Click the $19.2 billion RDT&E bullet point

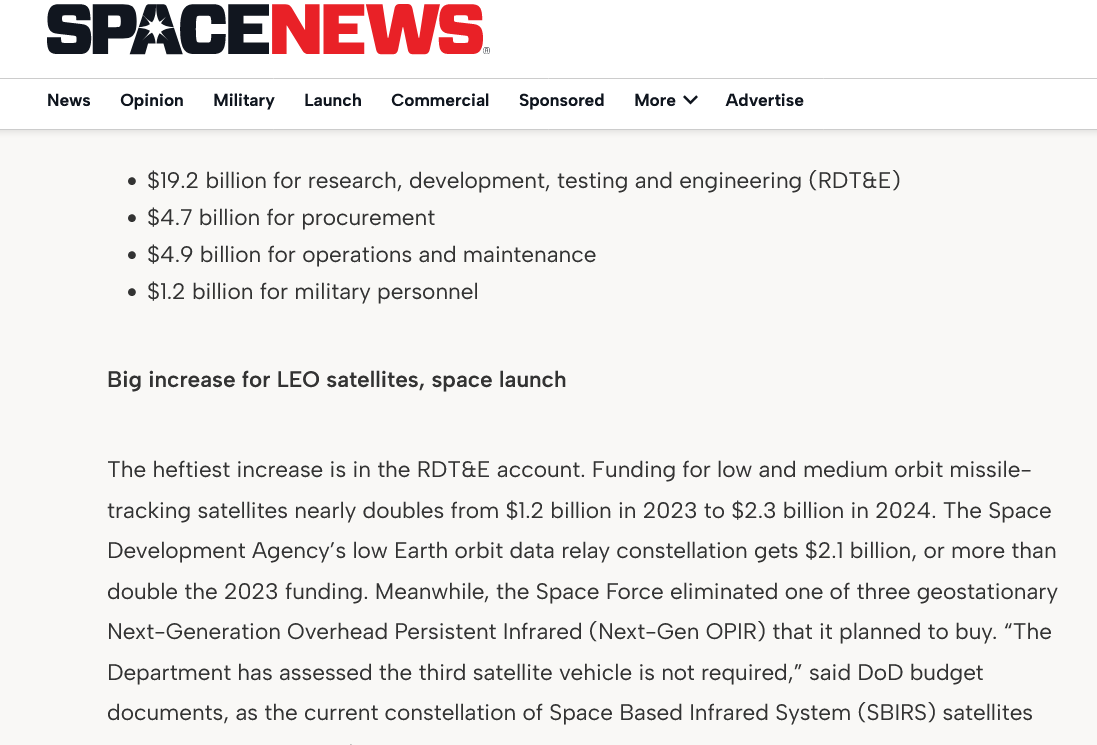(x=524, y=181)
